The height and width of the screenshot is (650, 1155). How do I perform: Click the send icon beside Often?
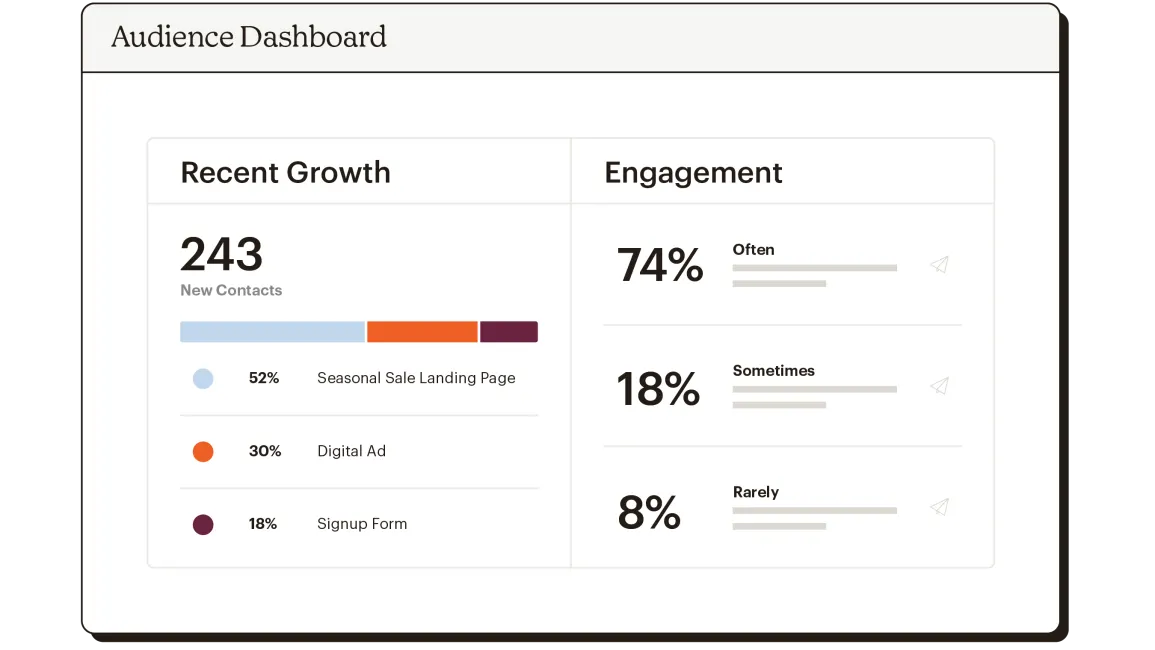pyautogui.click(x=939, y=265)
